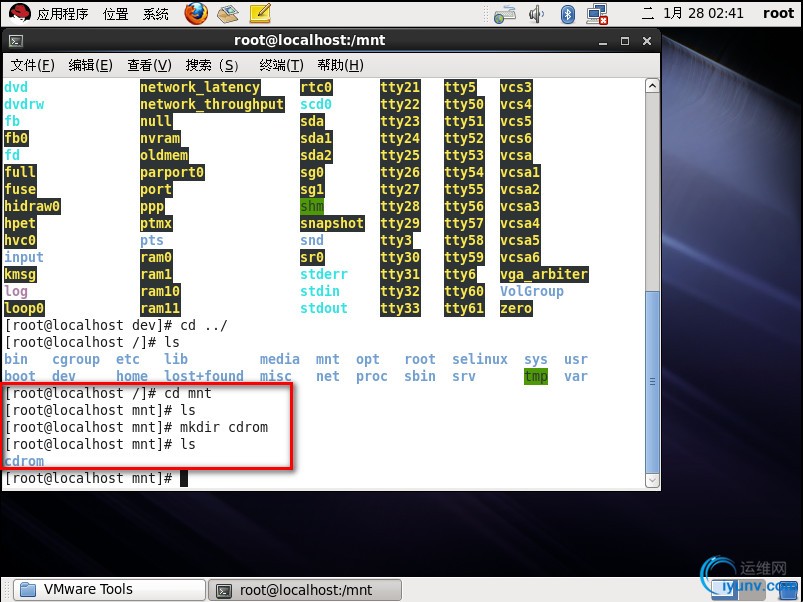This screenshot has width=803, height=602.
Task: Click the terminal window title icon
Action: click(x=16, y=41)
